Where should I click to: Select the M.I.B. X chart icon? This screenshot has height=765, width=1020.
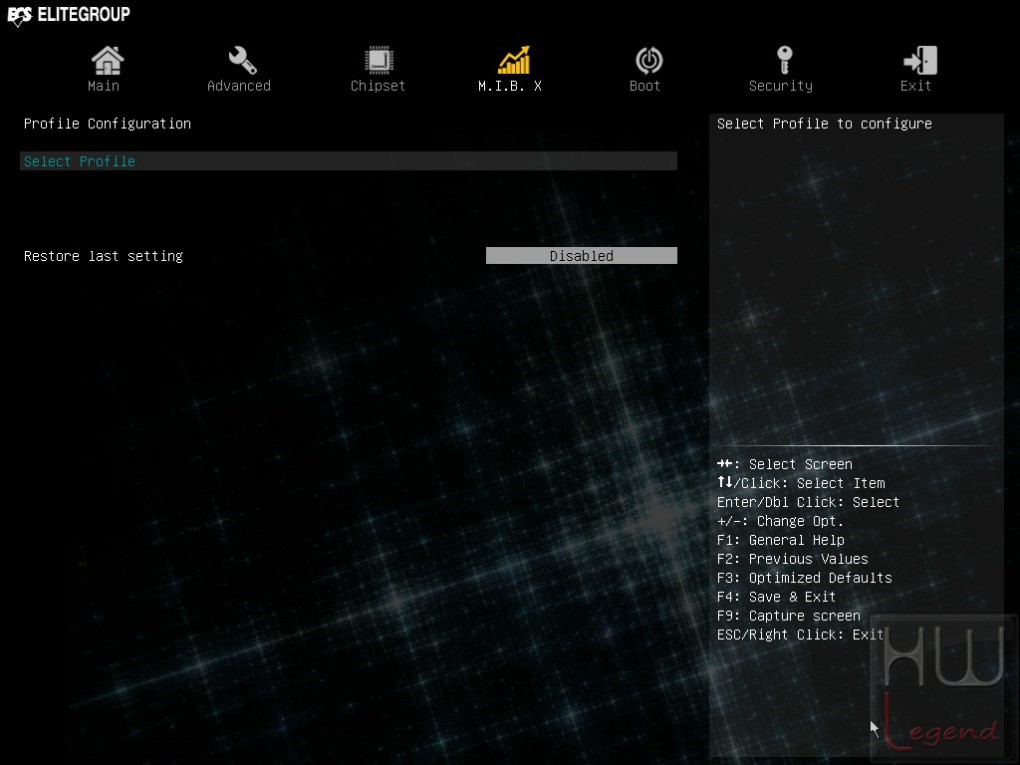click(x=513, y=60)
